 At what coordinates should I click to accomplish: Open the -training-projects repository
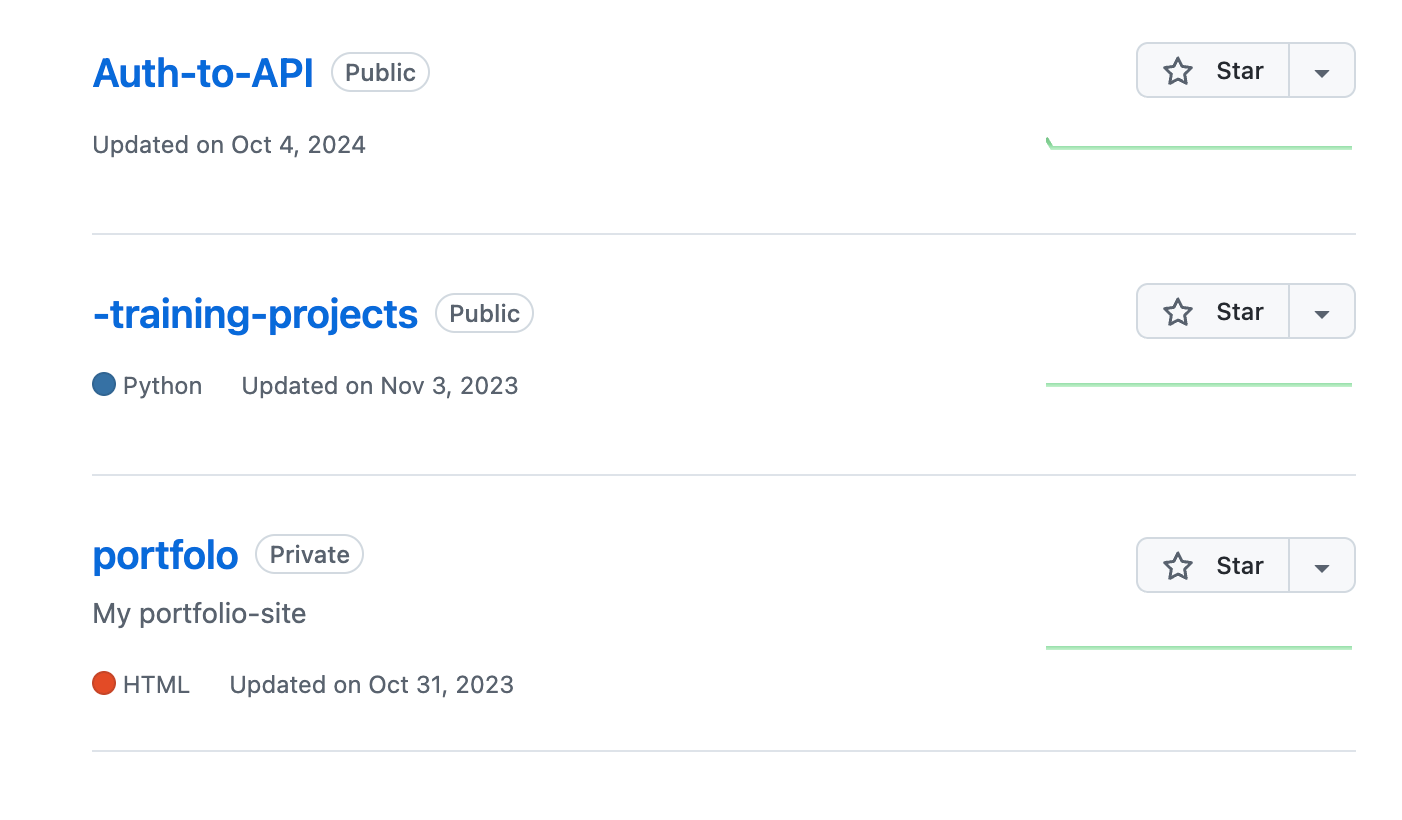(x=255, y=313)
